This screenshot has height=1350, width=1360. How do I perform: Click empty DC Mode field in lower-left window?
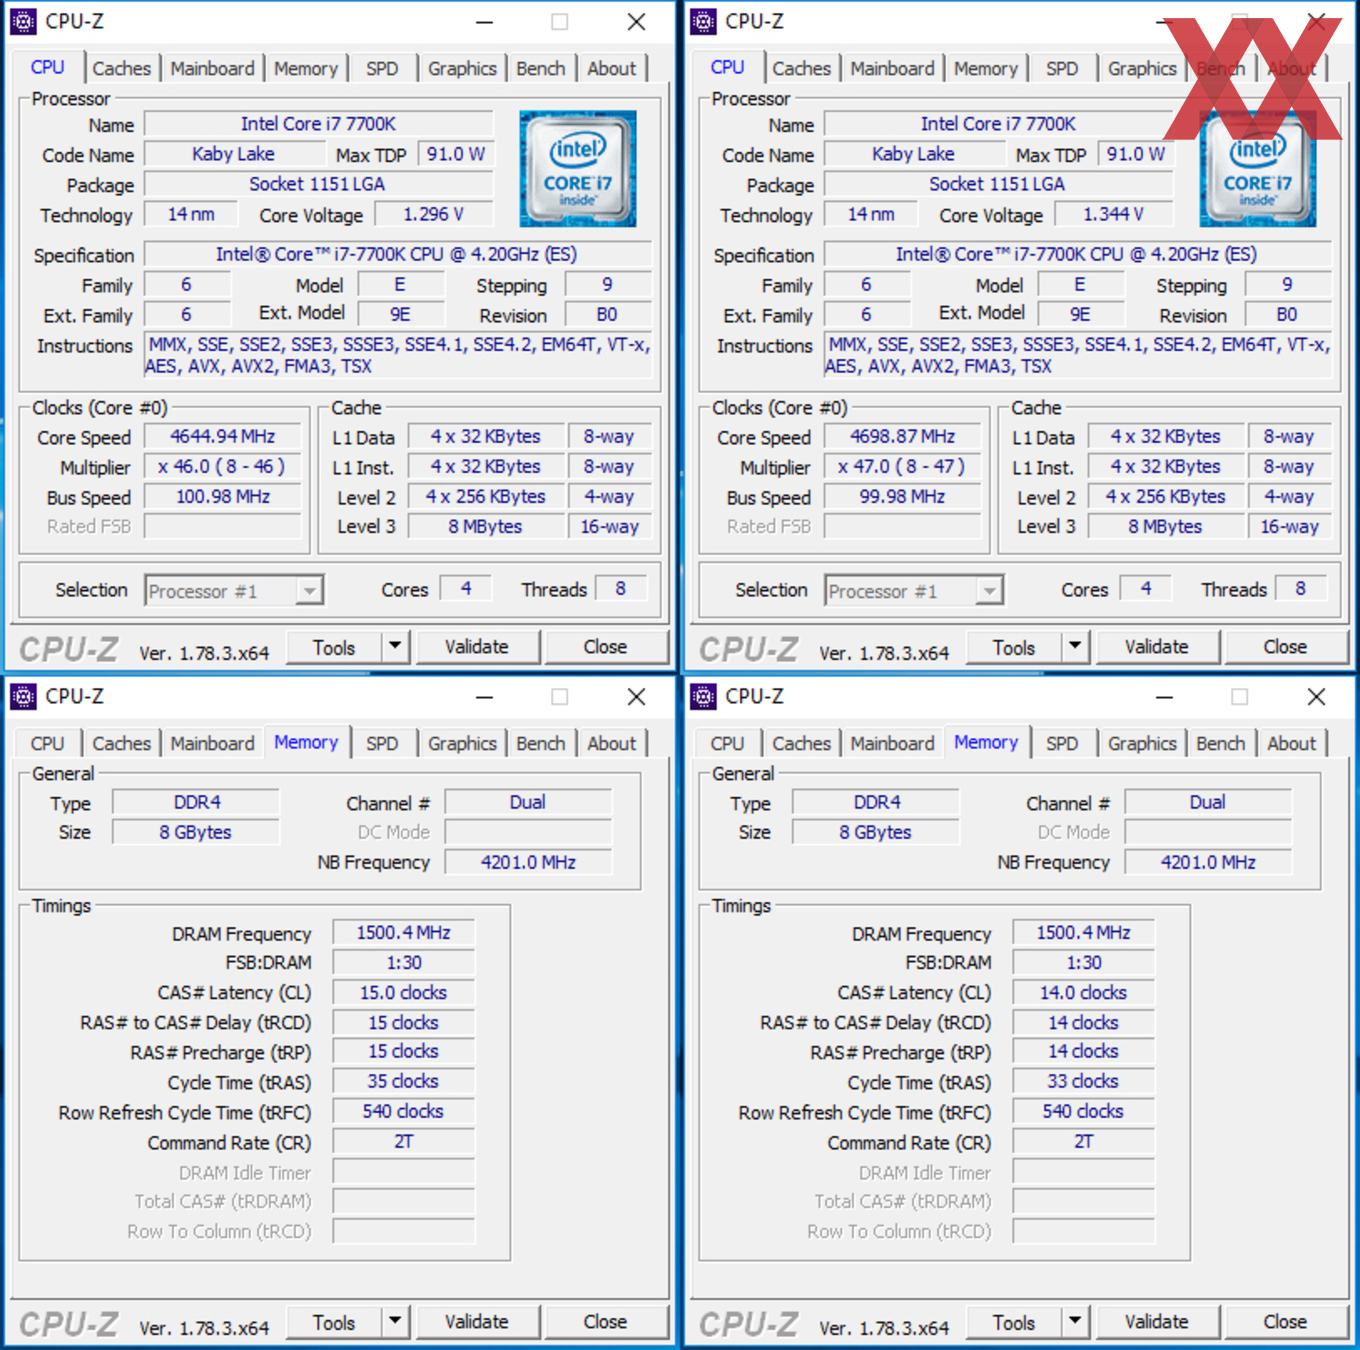click(x=528, y=833)
